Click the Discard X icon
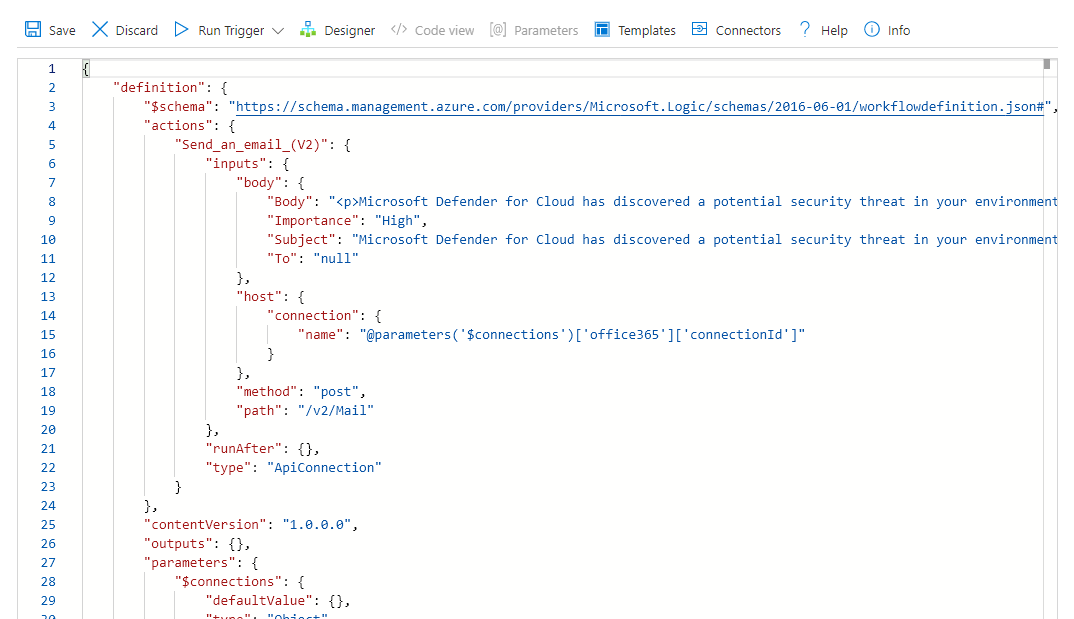Image resolution: width=1074 pixels, height=619 pixels. 100,30
